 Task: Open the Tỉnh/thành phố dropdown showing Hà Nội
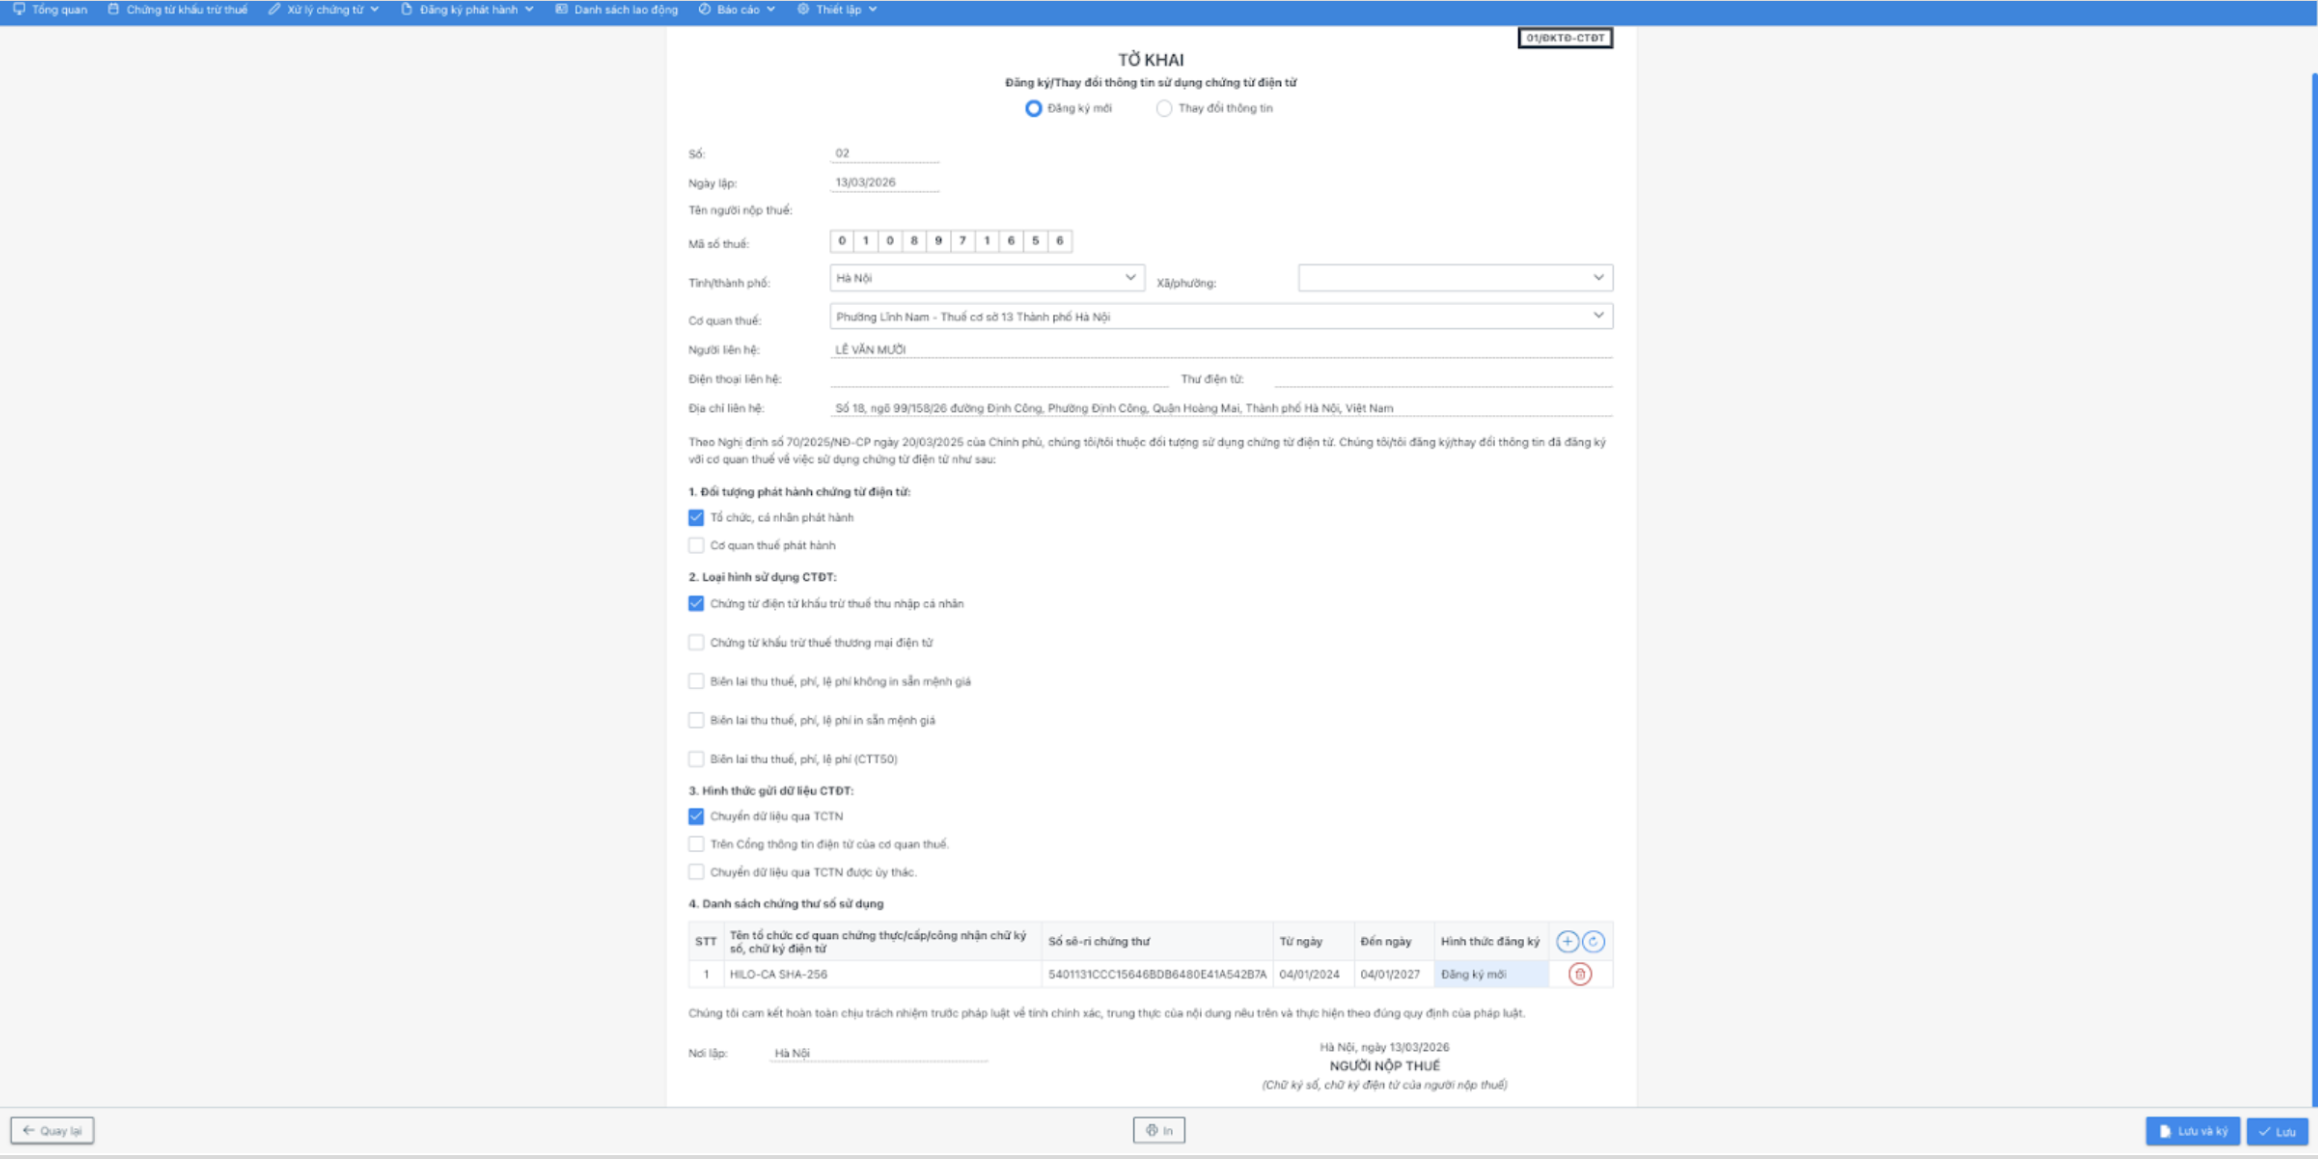pyautogui.click(x=986, y=278)
